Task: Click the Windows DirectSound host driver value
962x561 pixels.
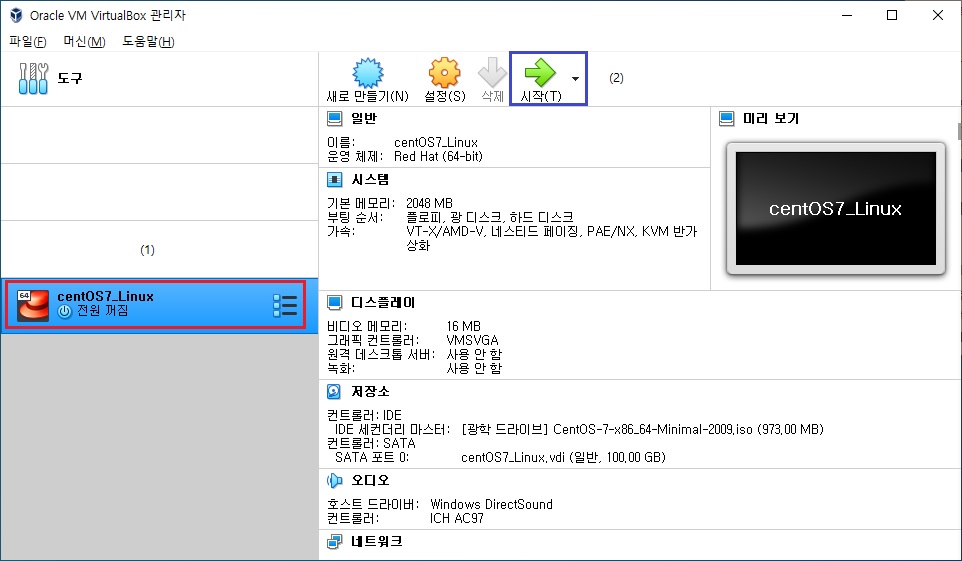Action: 491,505
